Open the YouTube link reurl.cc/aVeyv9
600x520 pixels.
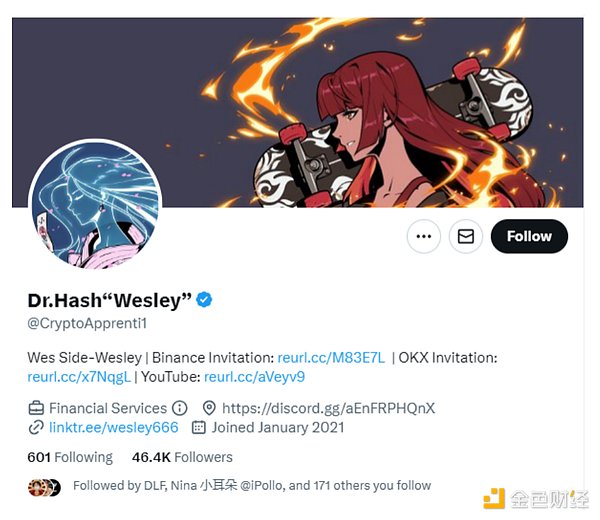click(x=254, y=377)
